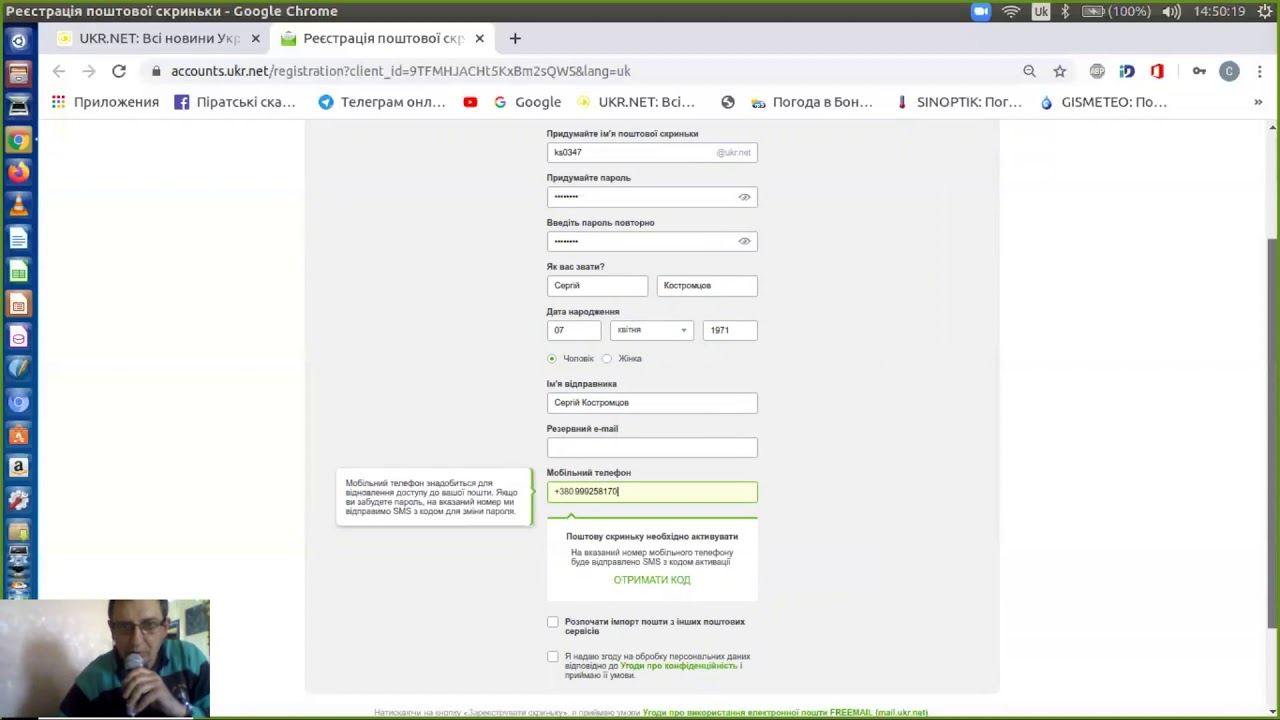This screenshot has height=720, width=1280.
Task: Open the FREEMAIL usage agreement link
Action: coord(785,713)
